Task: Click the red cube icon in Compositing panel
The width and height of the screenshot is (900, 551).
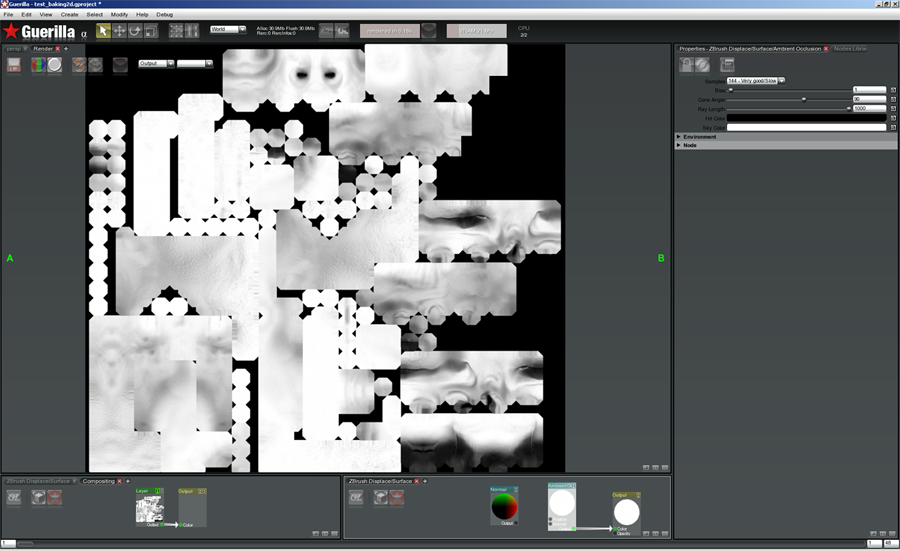Action: [55, 498]
